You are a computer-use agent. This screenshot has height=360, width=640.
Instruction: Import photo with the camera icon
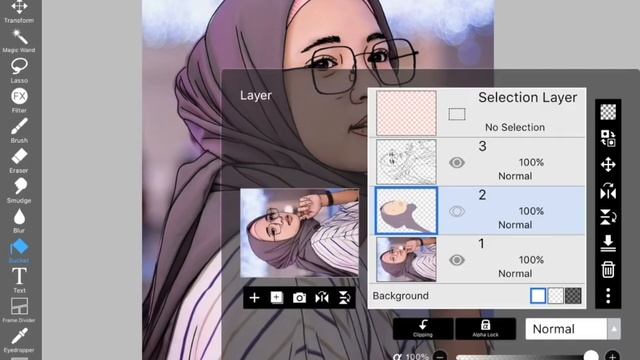pyautogui.click(x=300, y=298)
